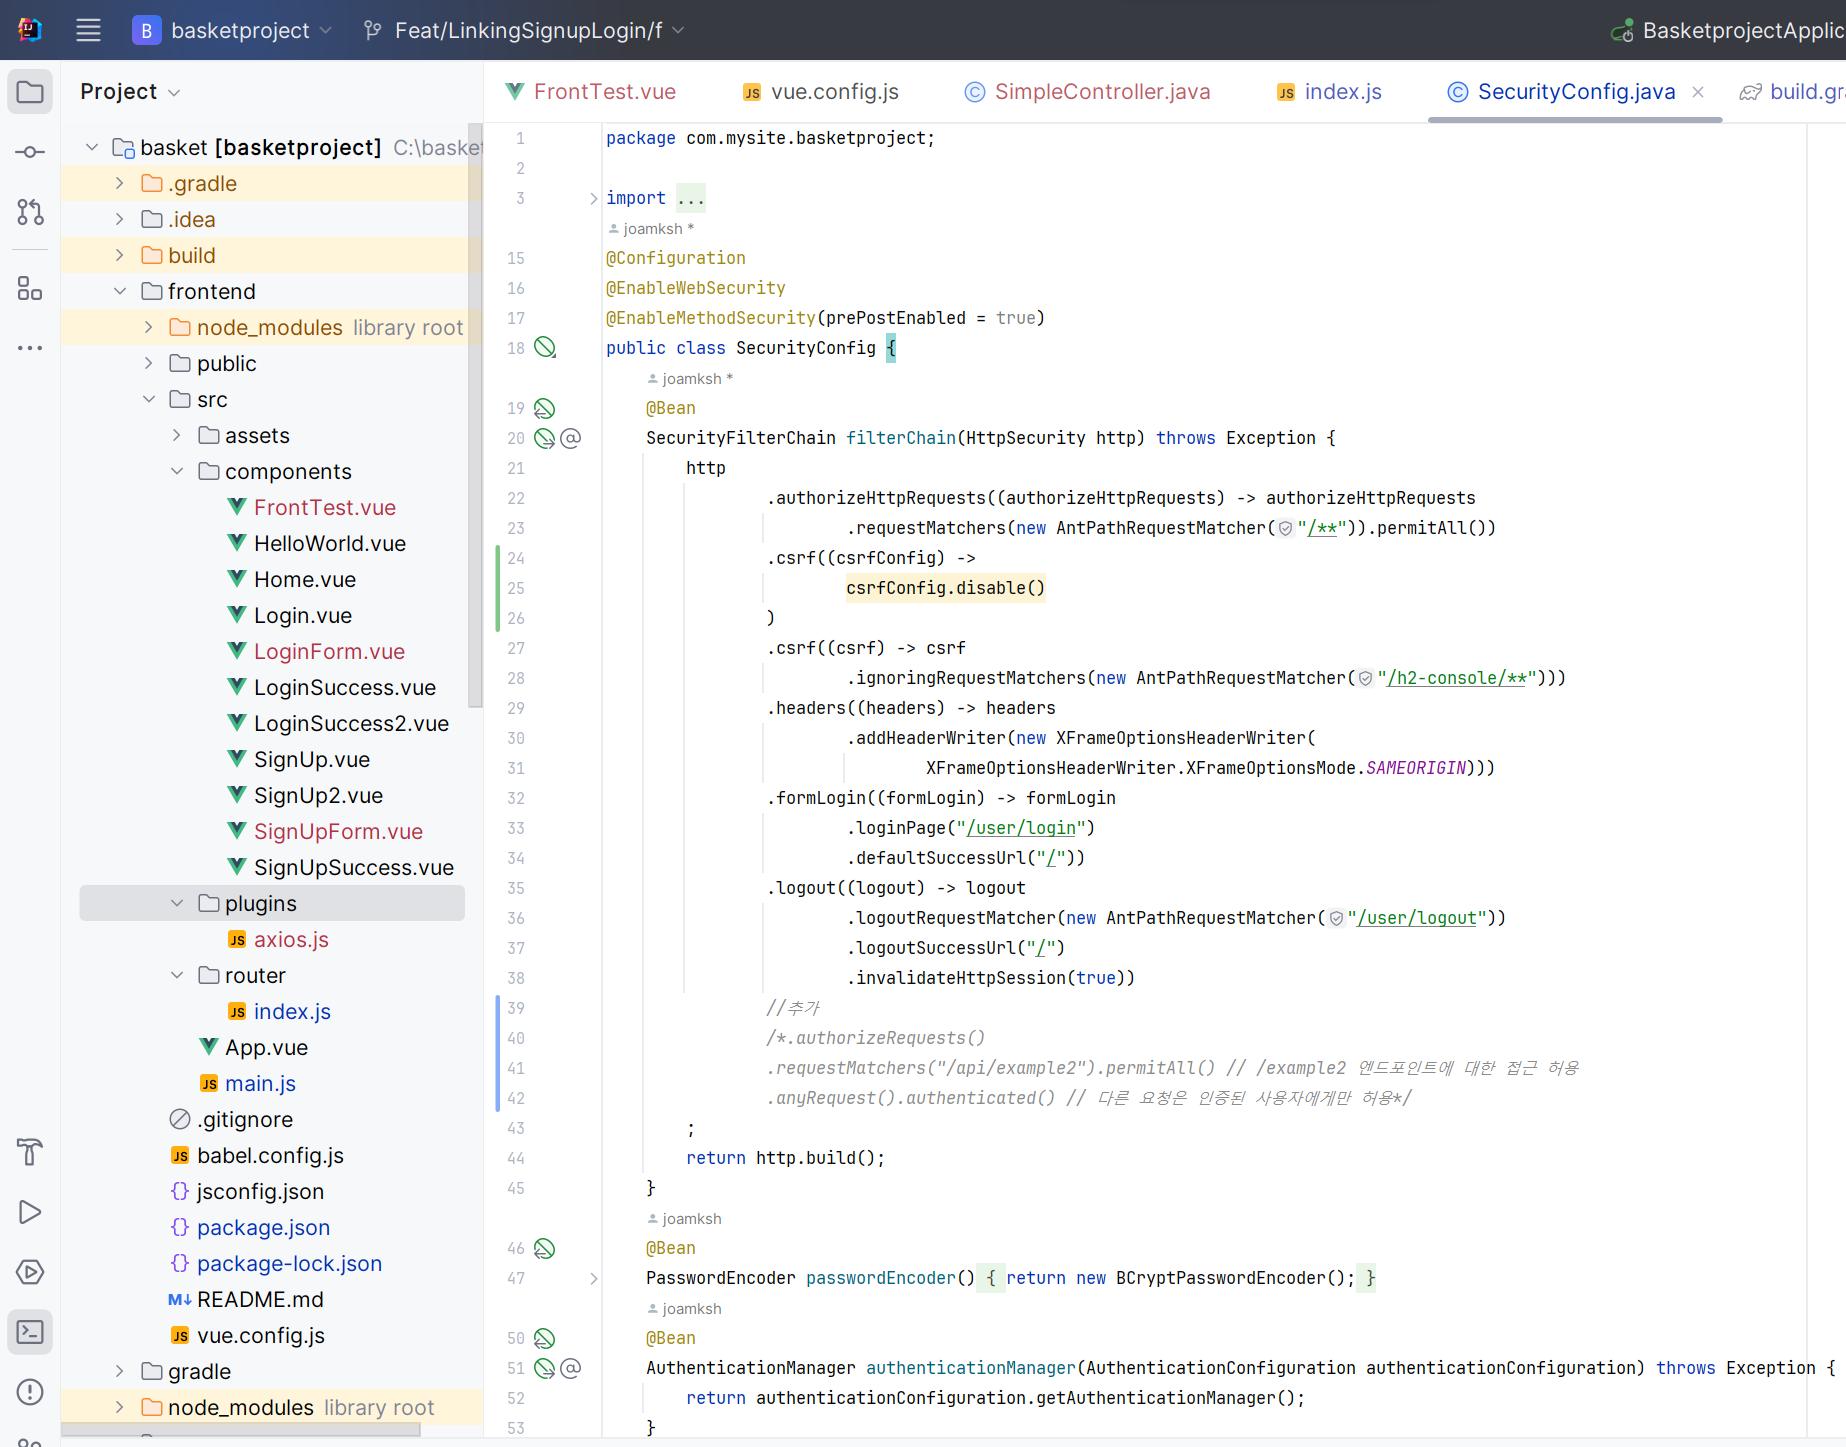Open the Problems tool window icon
Viewport: 1846px width, 1447px height.
30,1392
